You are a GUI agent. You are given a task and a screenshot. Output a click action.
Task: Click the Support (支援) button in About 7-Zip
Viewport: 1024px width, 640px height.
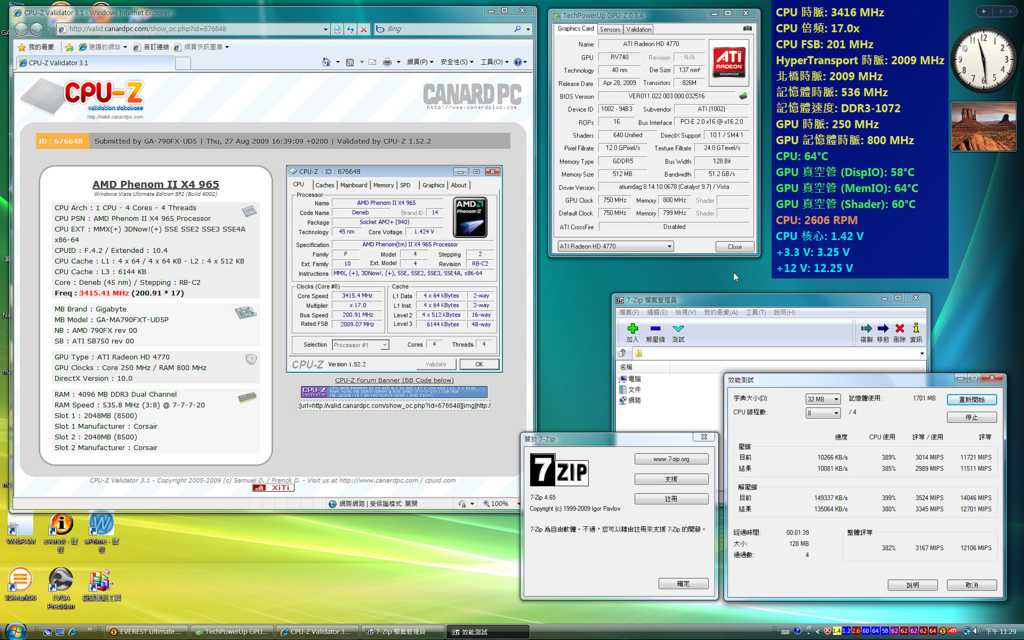671,479
